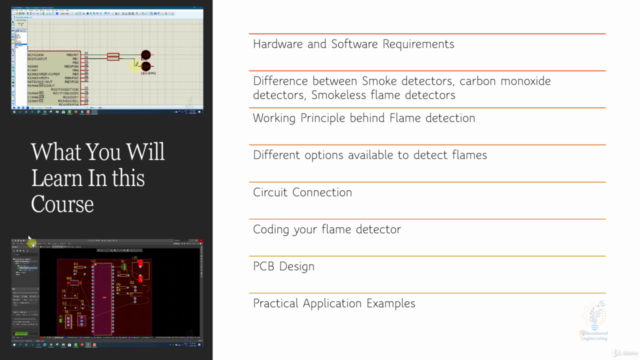This screenshot has height=360, width=640.
Task: Select 'Working Principle behind Flame detection' line
Action: click(364, 118)
